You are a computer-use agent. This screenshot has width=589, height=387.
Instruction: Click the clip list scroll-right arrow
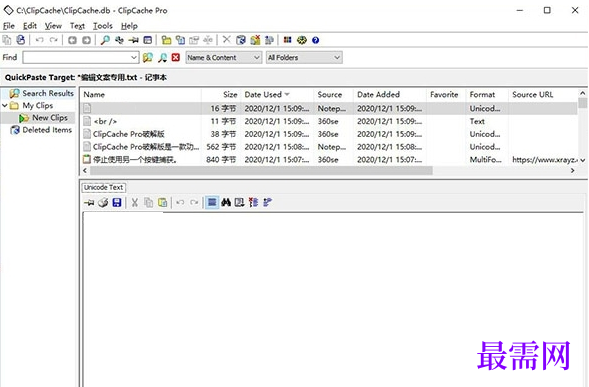[572, 171]
